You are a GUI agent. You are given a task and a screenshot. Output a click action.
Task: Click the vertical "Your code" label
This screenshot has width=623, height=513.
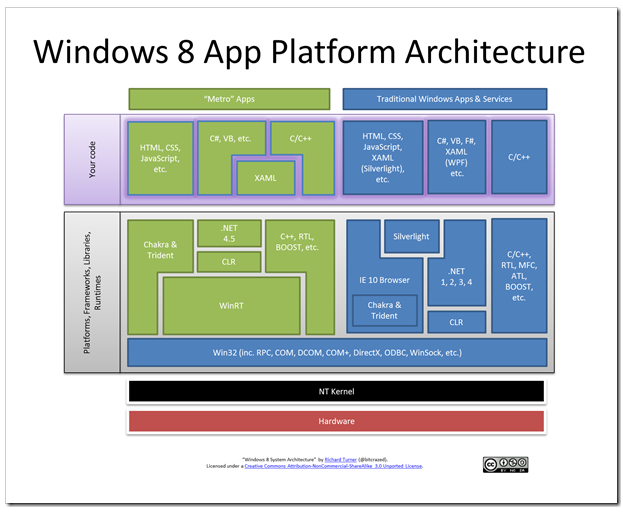pyautogui.click(x=92, y=159)
